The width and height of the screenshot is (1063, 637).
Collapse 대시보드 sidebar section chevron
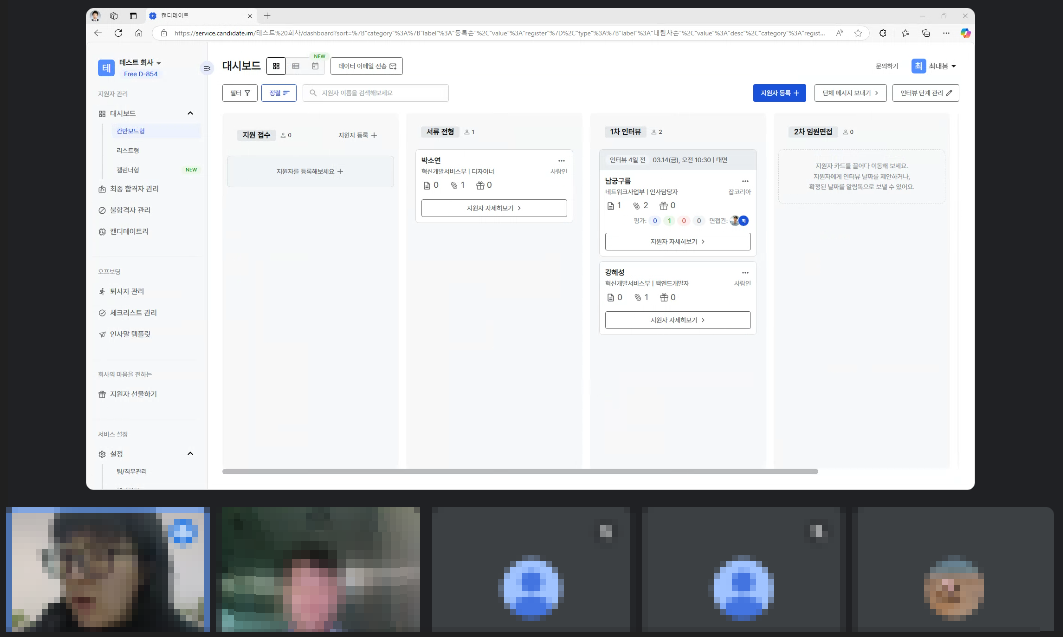(190, 113)
